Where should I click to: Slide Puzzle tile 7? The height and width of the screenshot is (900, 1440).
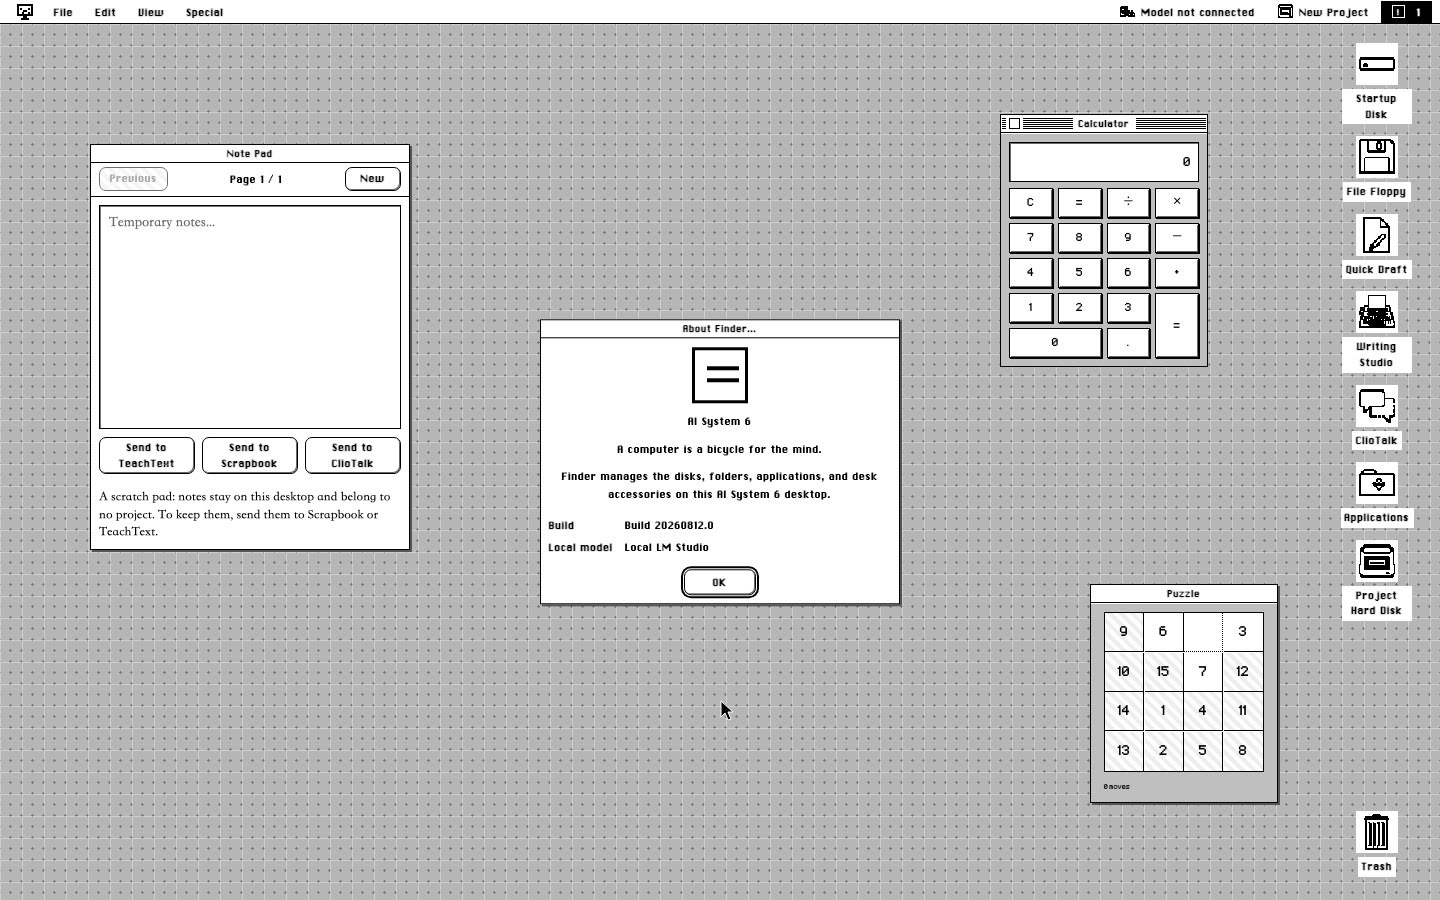(x=1203, y=672)
